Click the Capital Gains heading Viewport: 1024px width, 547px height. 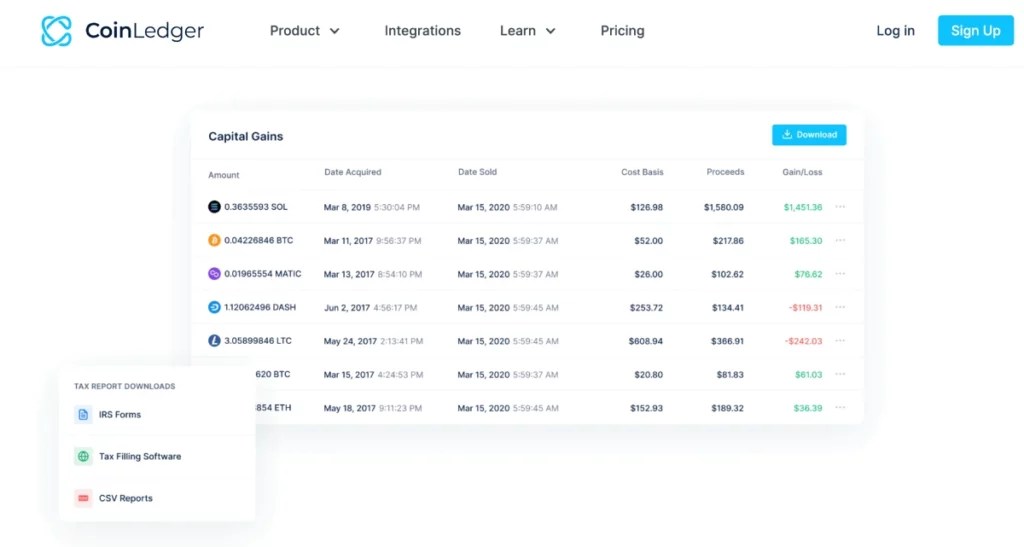pyautogui.click(x=246, y=136)
